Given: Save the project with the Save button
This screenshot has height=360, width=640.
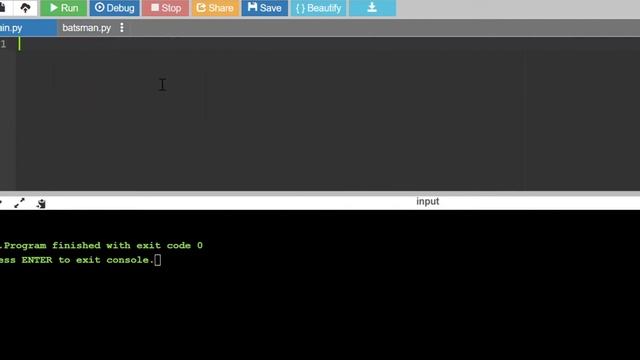Looking at the screenshot, I should click(x=264, y=8).
